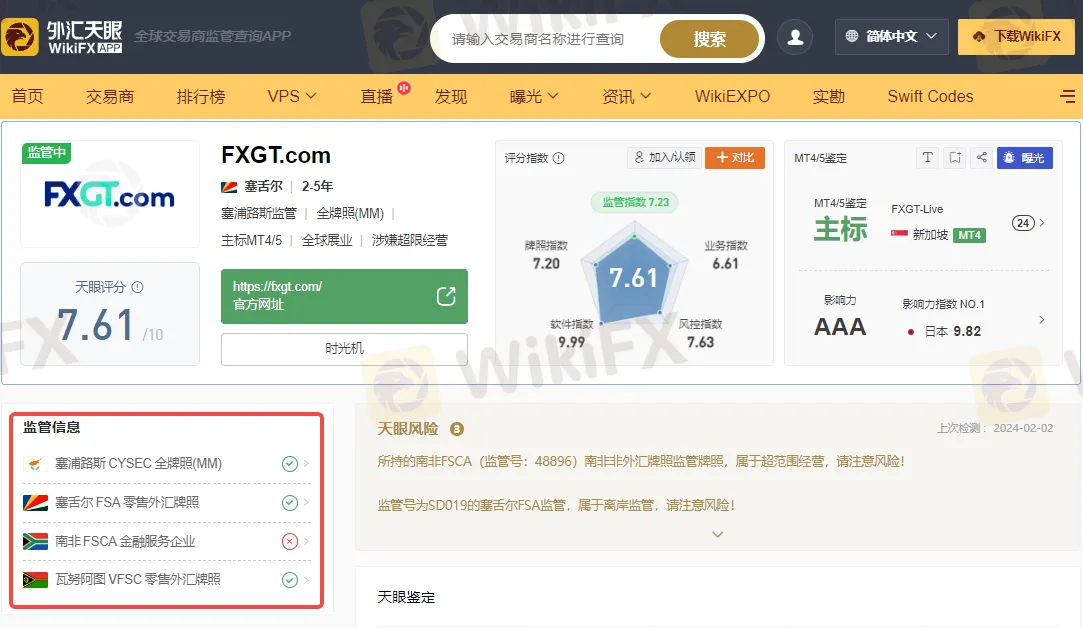This screenshot has width=1083, height=628.
Task: Go to the 排行榜 tab
Action: pyautogui.click(x=201, y=97)
